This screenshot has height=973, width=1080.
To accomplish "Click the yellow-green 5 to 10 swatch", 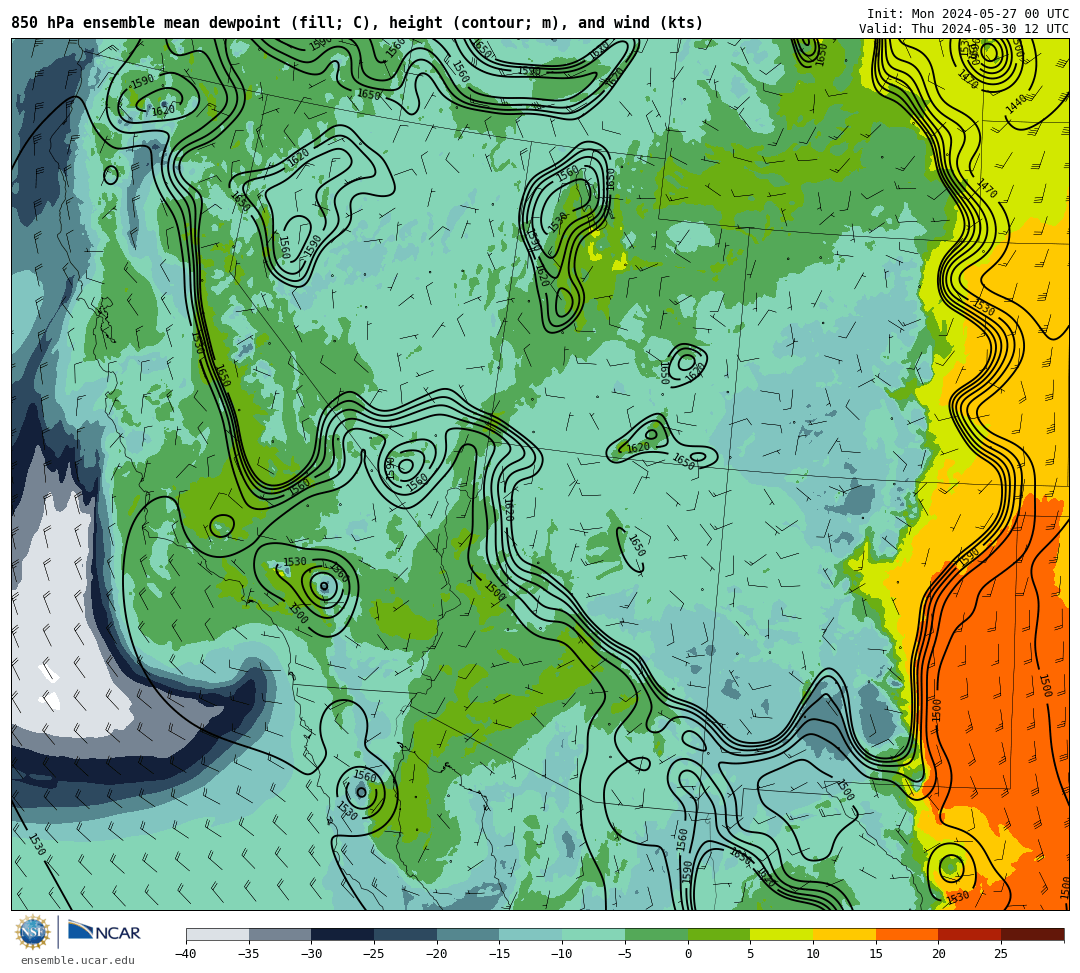I will coord(782,934).
